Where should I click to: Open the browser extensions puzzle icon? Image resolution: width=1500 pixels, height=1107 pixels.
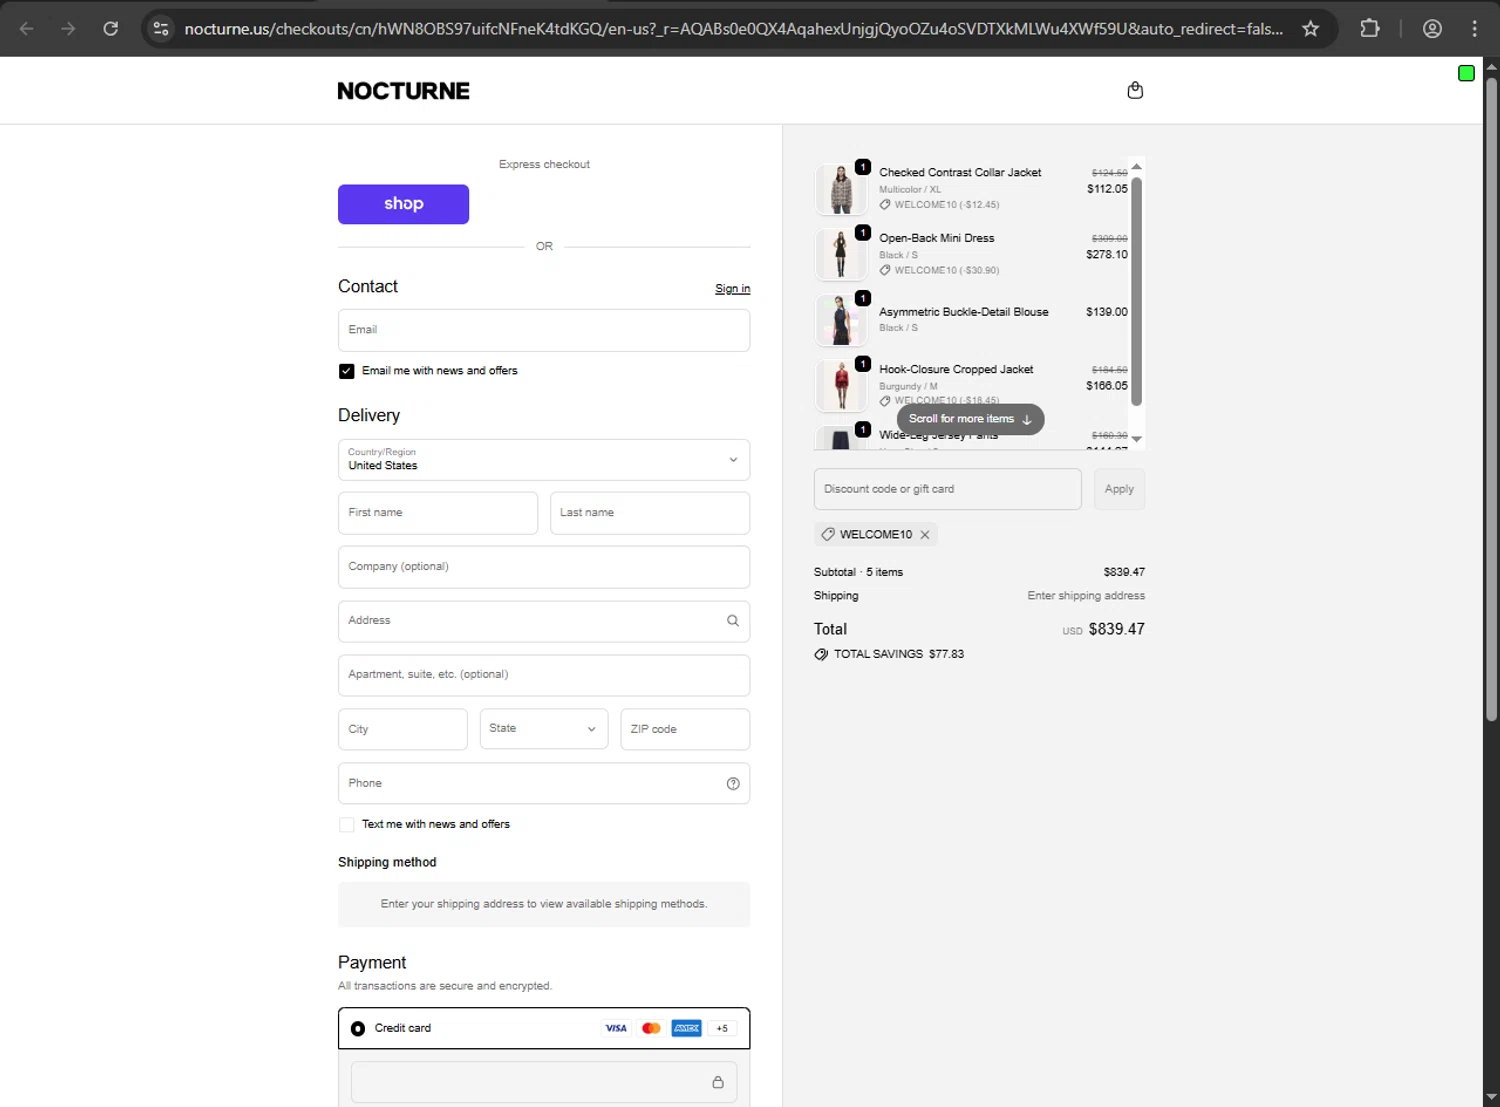1370,28
